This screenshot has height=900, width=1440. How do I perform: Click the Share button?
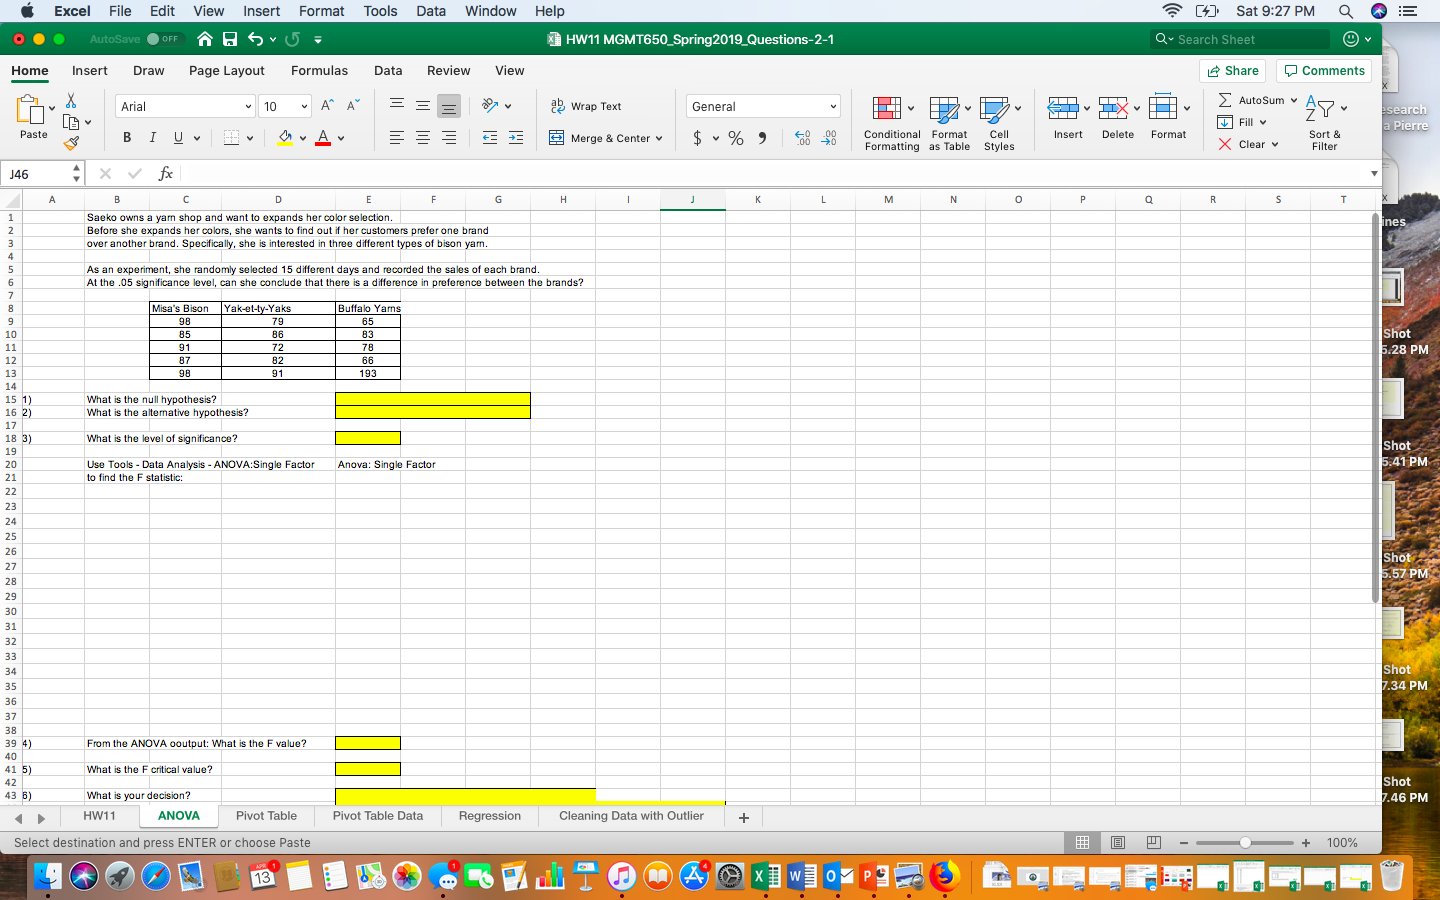point(1232,71)
